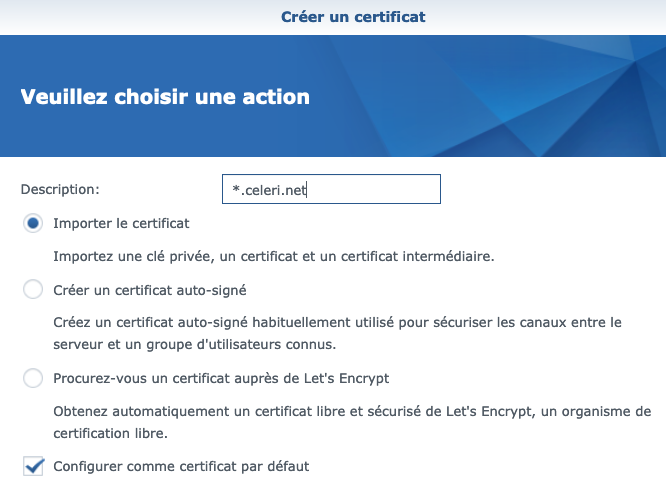Click the "serveur et un groupe d'utilisateurs connus" line
Viewport: 666px width, 486px height.
[194, 344]
